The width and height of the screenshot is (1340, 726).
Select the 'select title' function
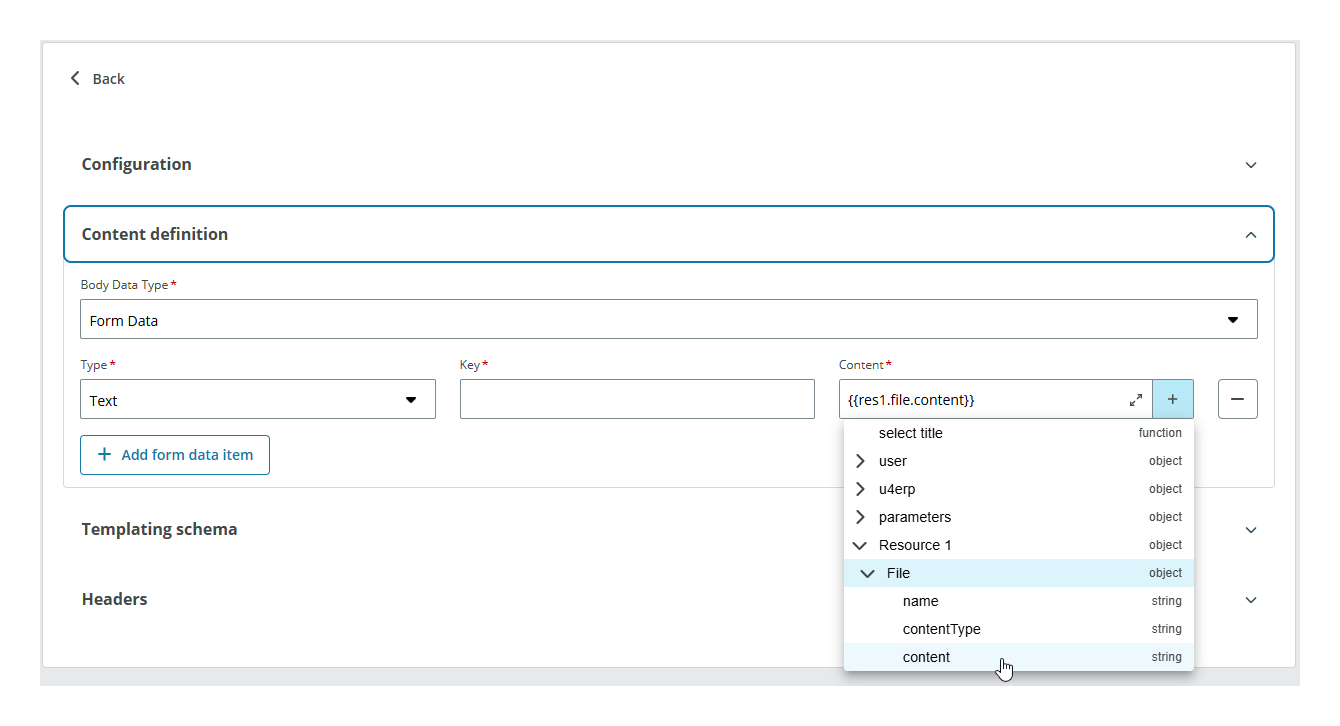coord(910,433)
